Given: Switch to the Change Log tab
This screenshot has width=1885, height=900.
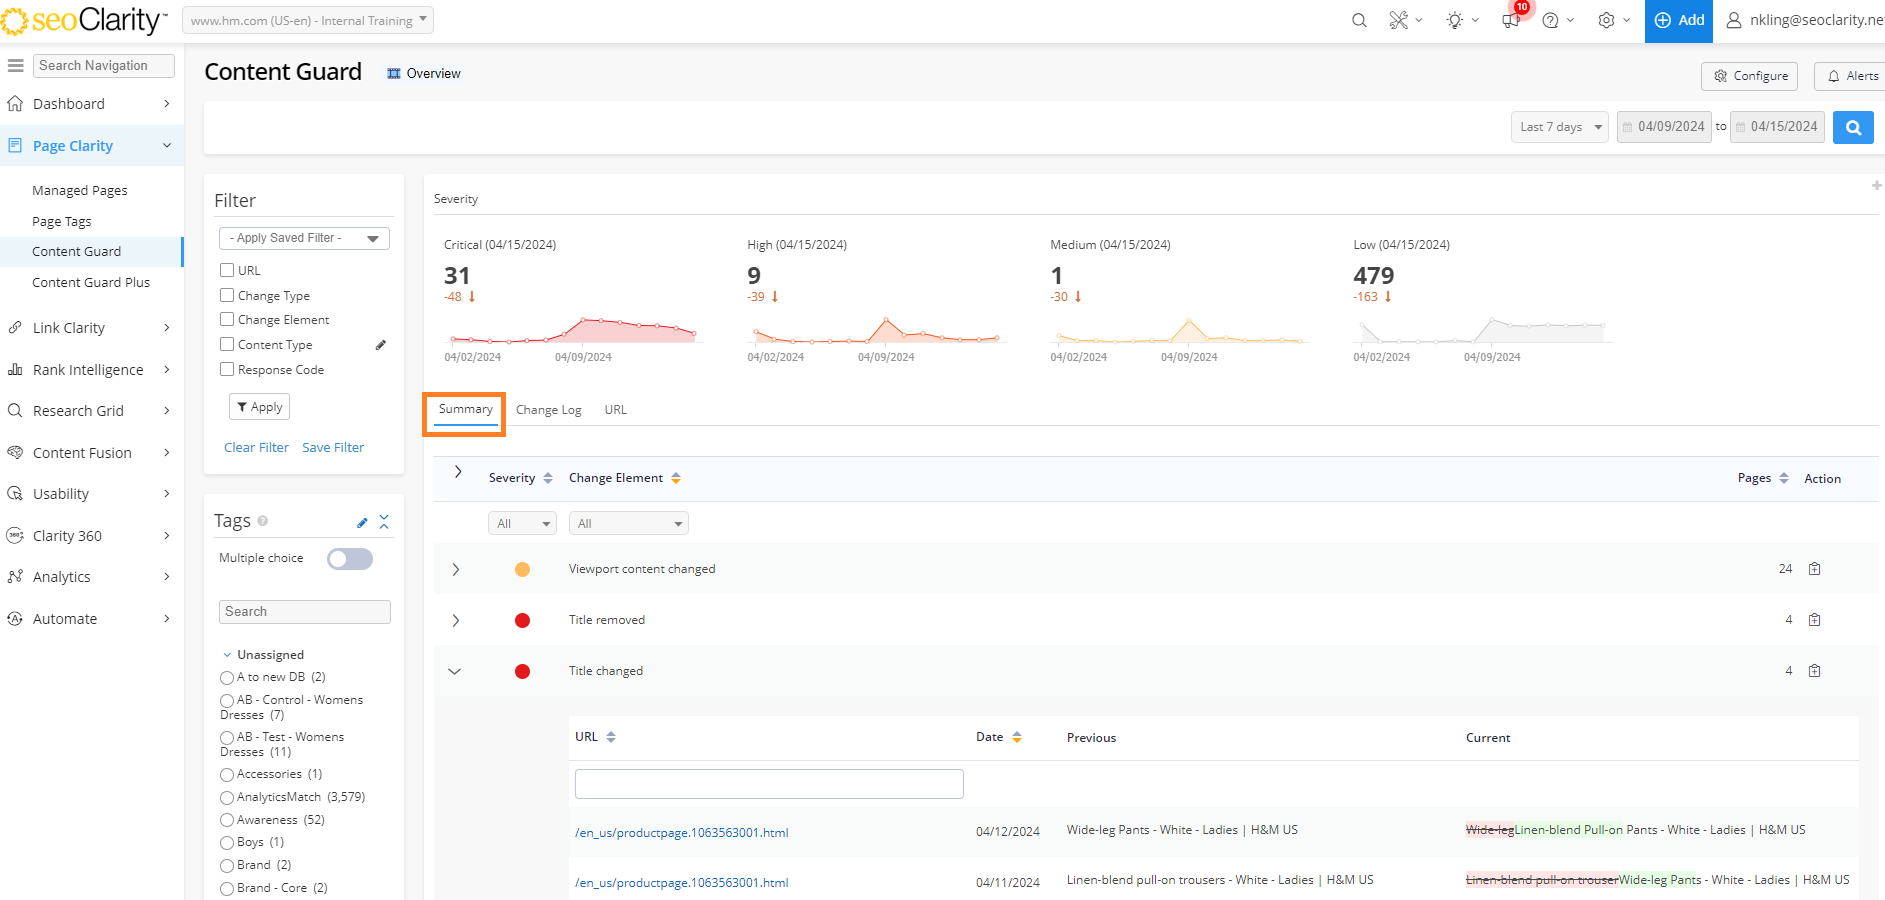Looking at the screenshot, I should point(548,410).
